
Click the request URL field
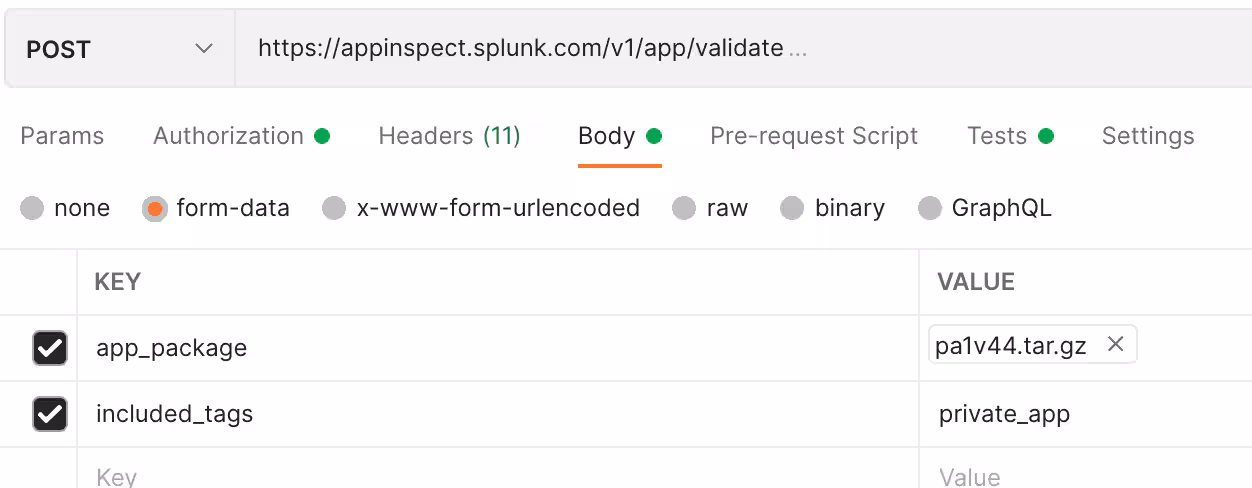tap(700, 48)
